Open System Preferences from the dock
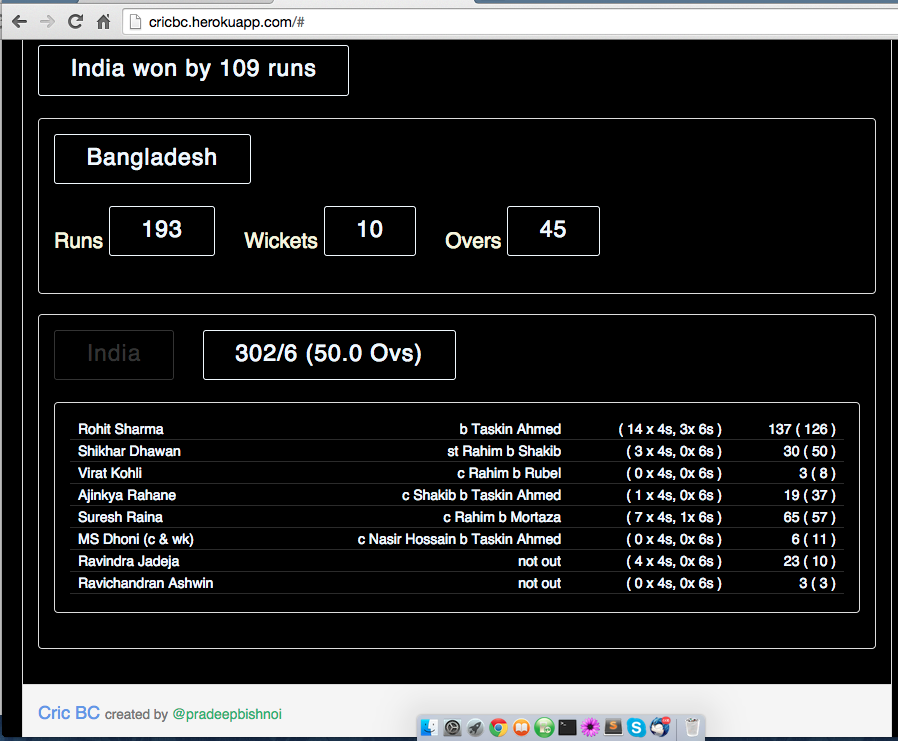 tap(452, 727)
